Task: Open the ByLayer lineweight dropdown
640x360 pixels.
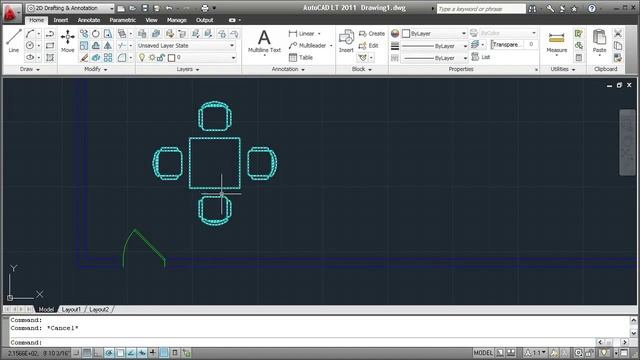Action: (x=434, y=46)
